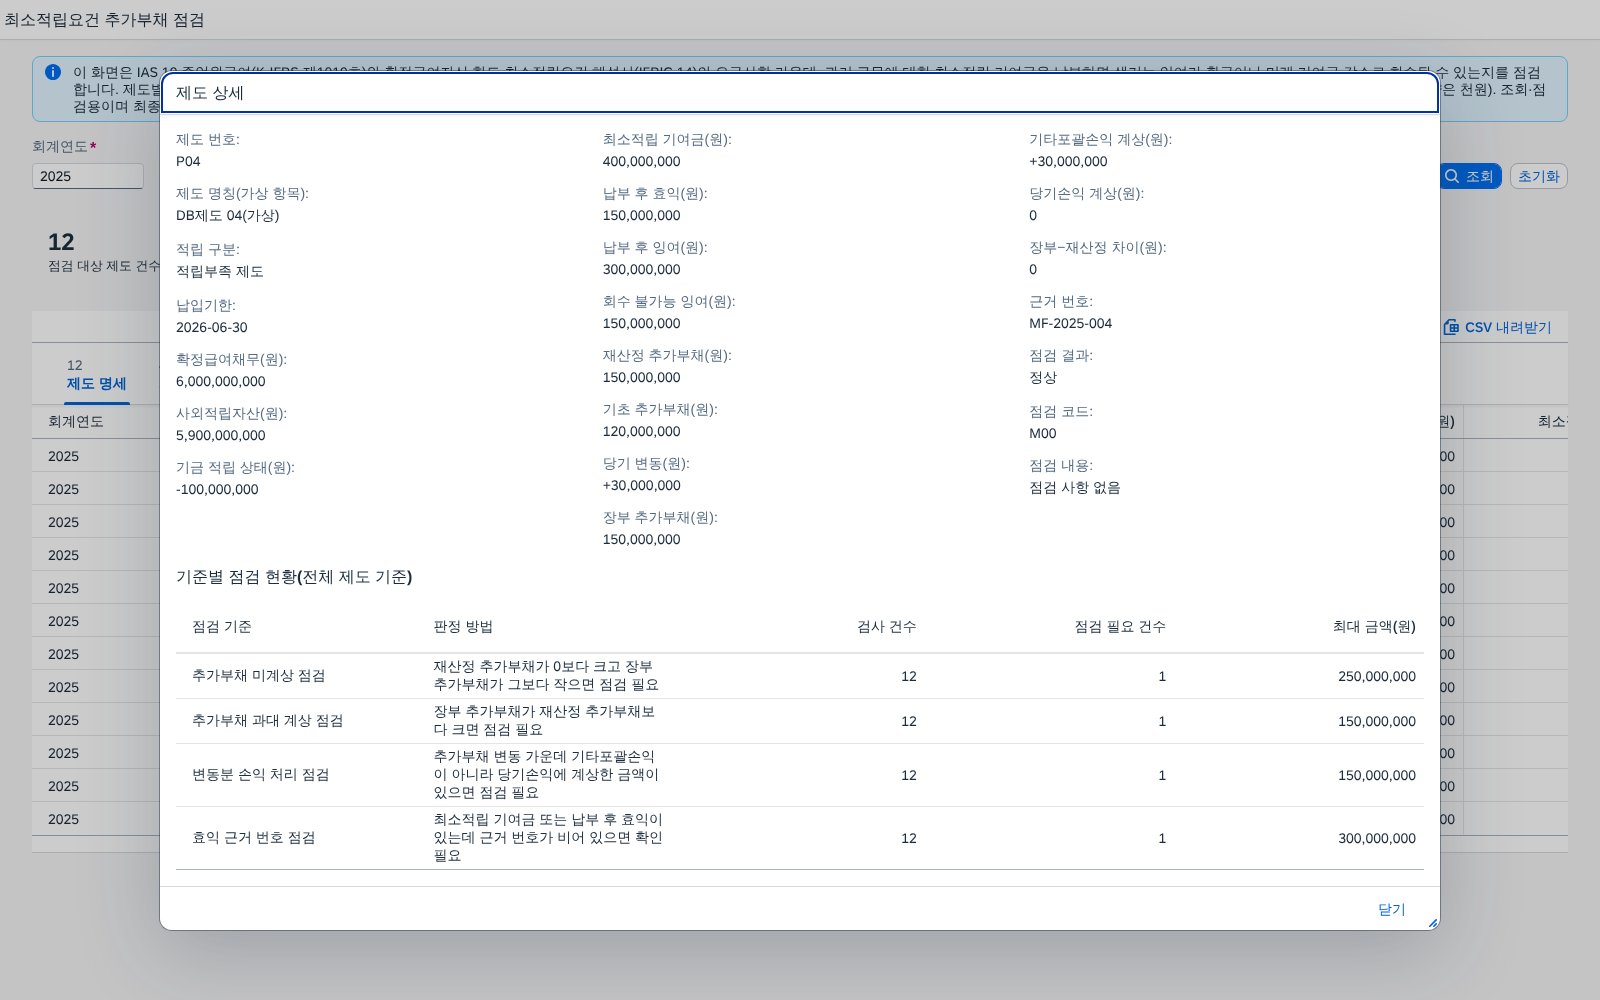Click the 확정급여채무 value 6,000,000,000
This screenshot has width=1600, height=1000.
[x=221, y=381]
